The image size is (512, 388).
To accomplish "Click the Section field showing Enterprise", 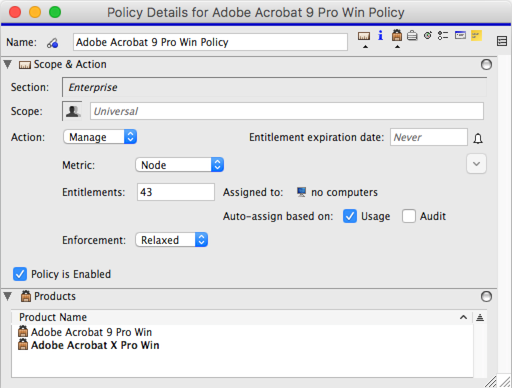I will (274, 87).
